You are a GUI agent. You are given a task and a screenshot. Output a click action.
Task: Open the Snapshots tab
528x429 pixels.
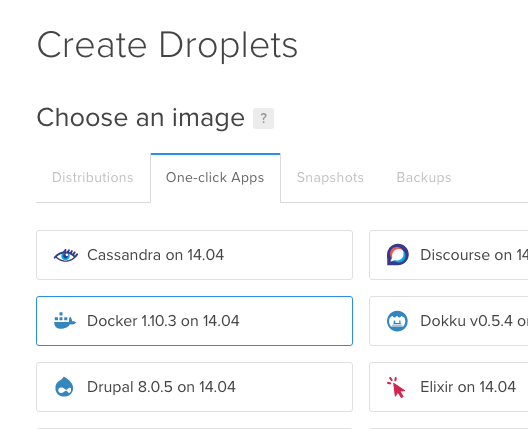click(330, 177)
